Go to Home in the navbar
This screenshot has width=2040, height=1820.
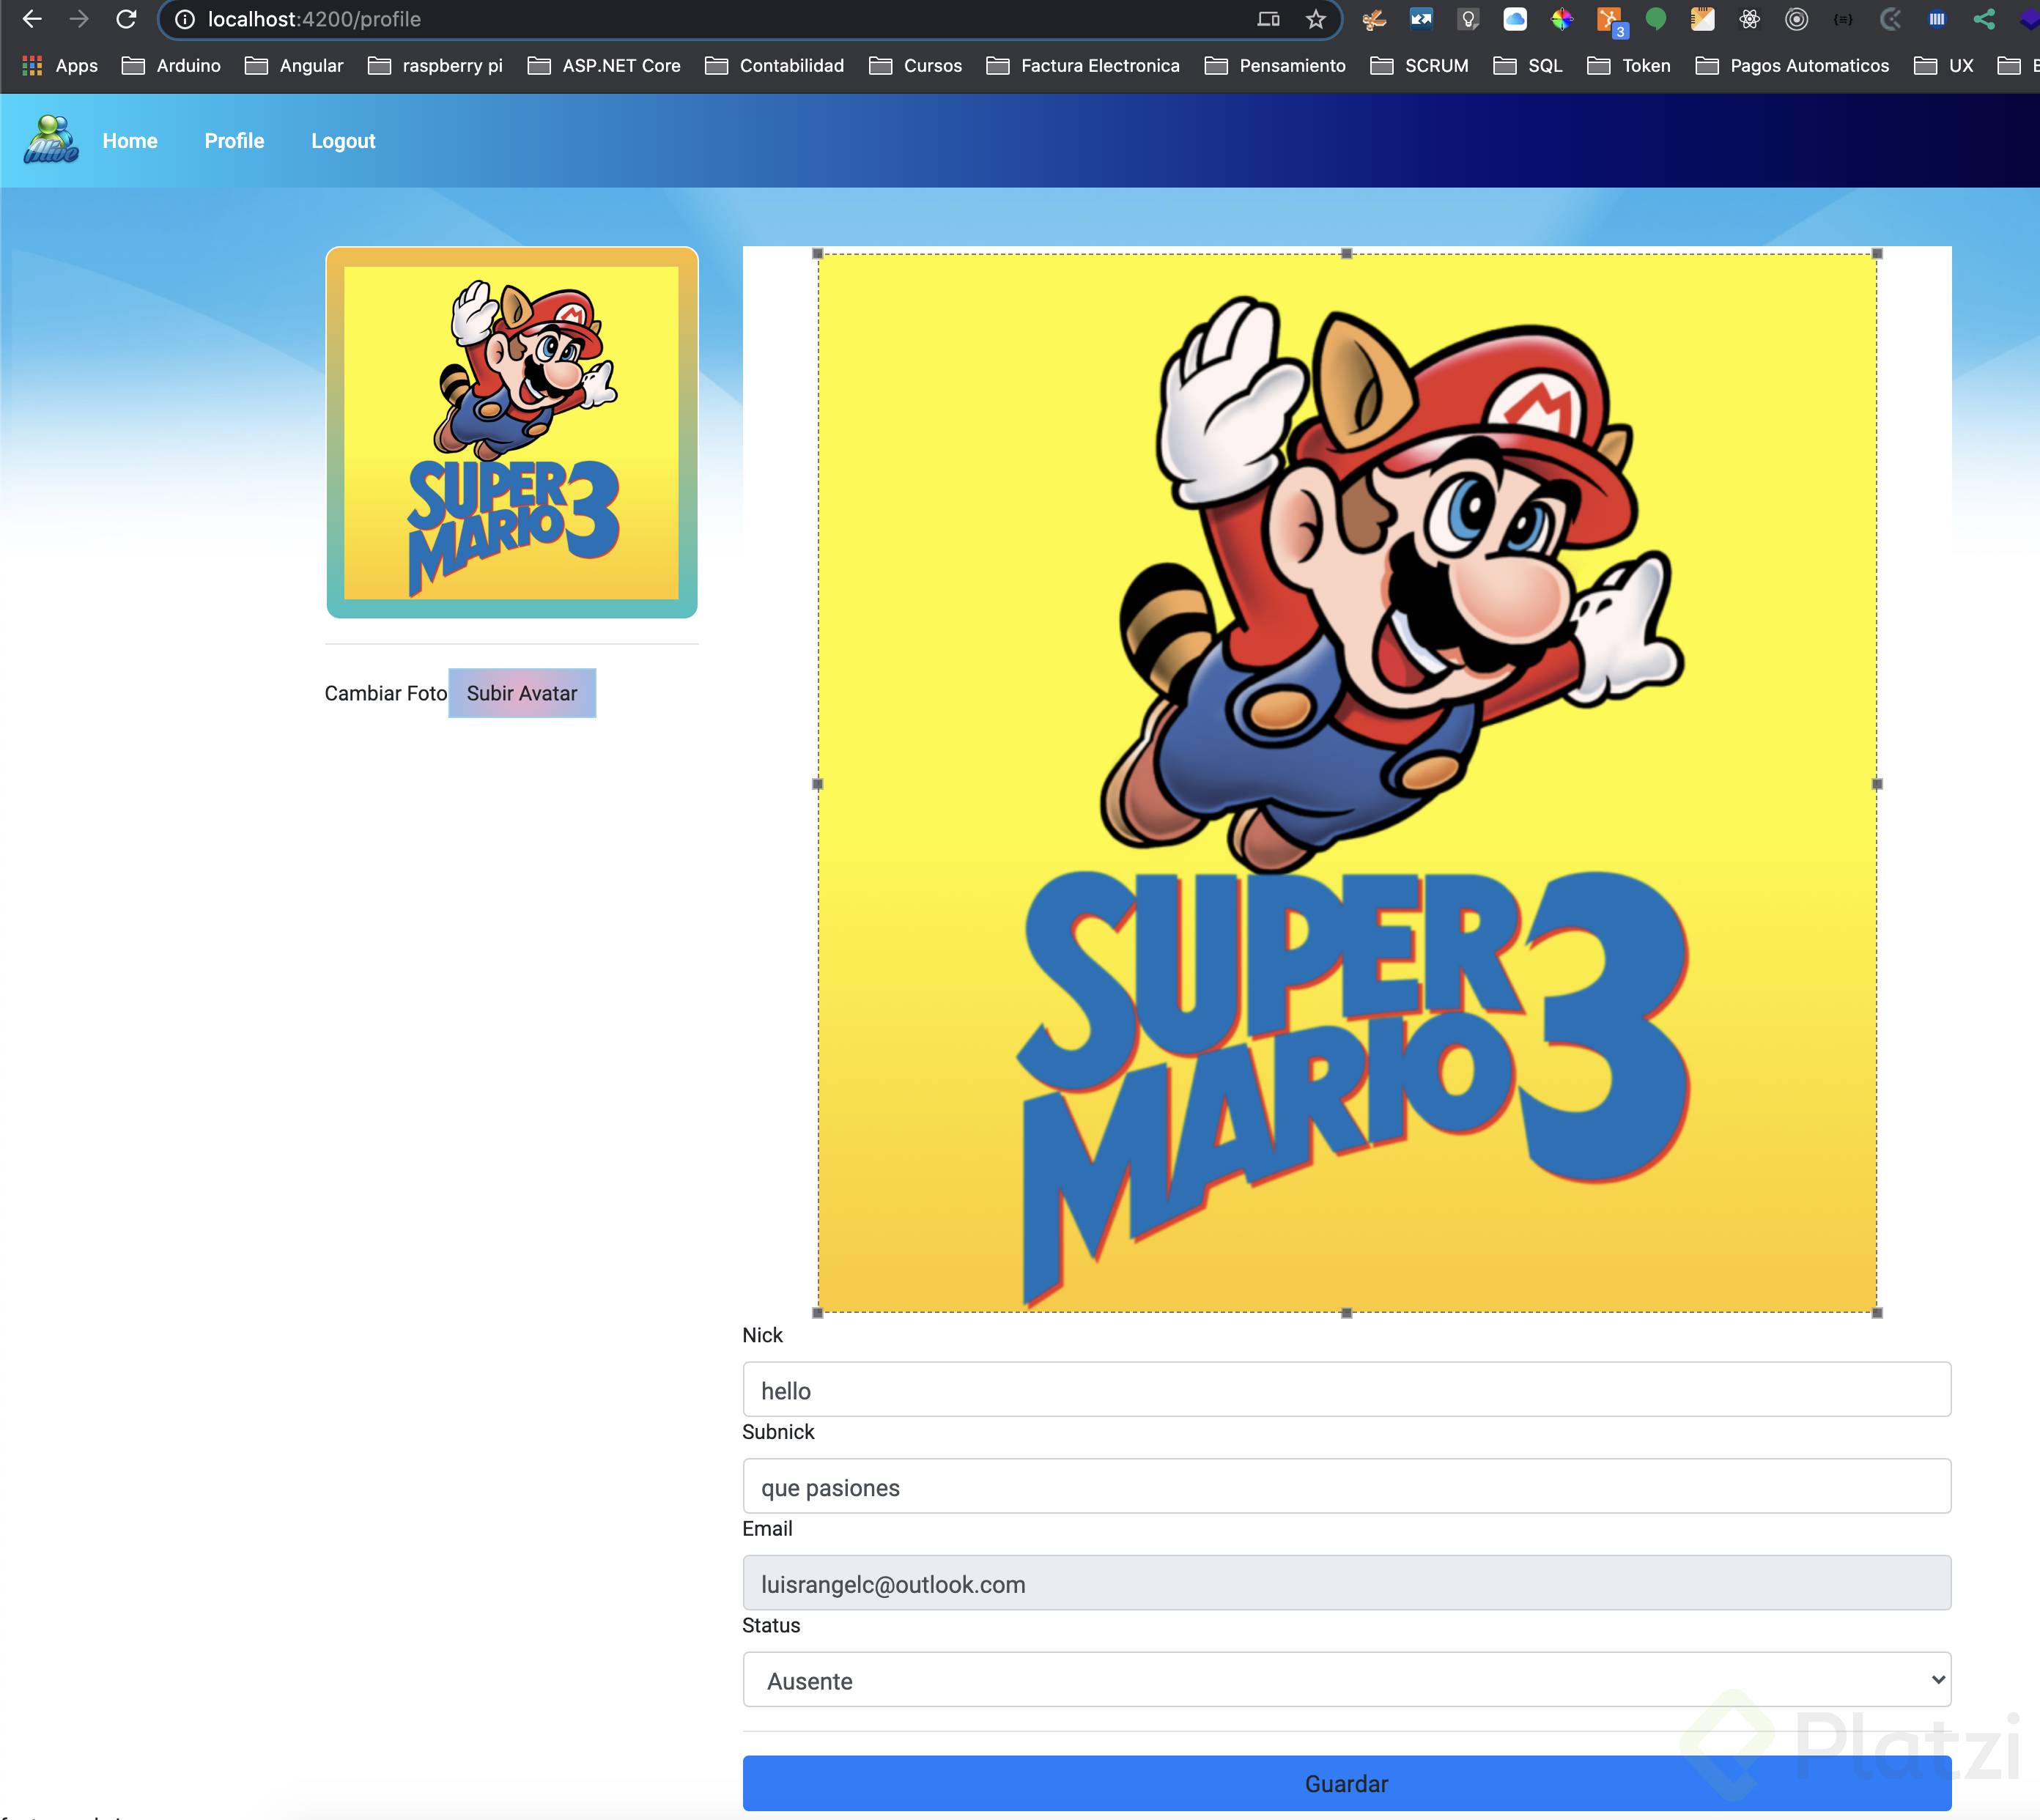(x=130, y=141)
